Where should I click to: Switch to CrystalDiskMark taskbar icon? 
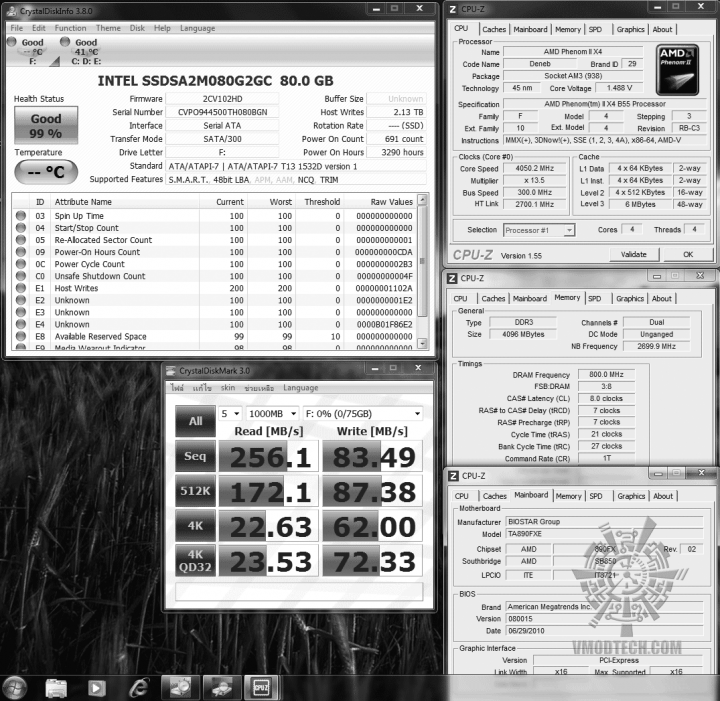(180, 688)
